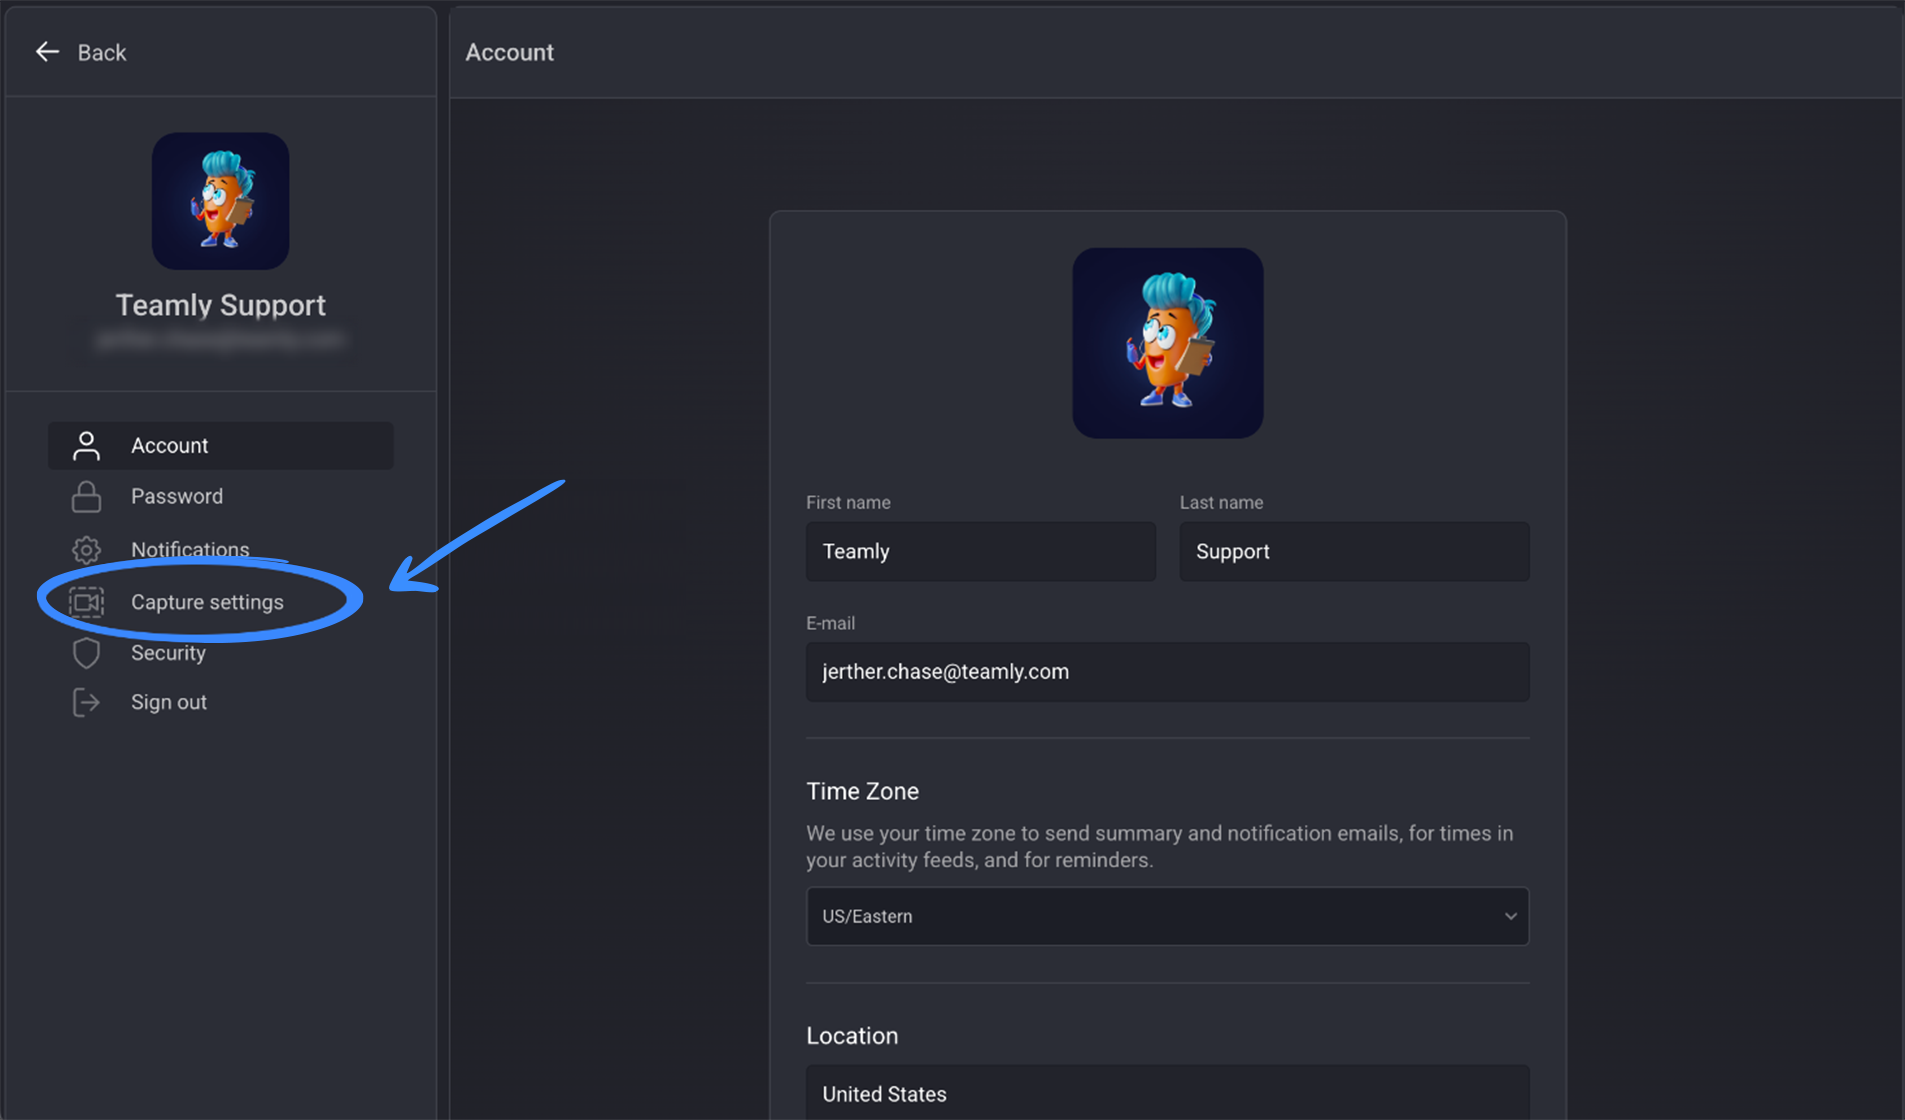Click the back arrow icon
1905x1120 pixels.
click(47, 52)
